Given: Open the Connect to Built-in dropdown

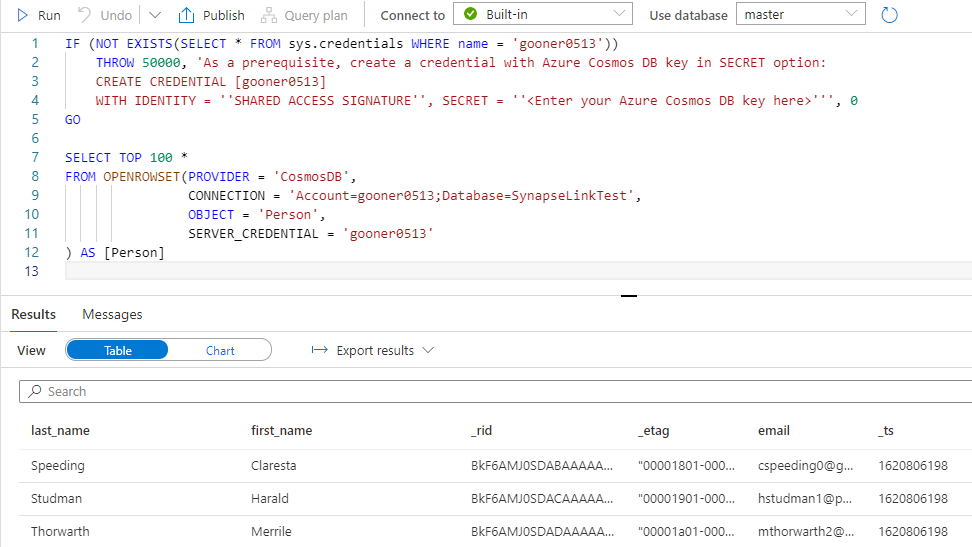Looking at the screenshot, I should click(x=542, y=14).
